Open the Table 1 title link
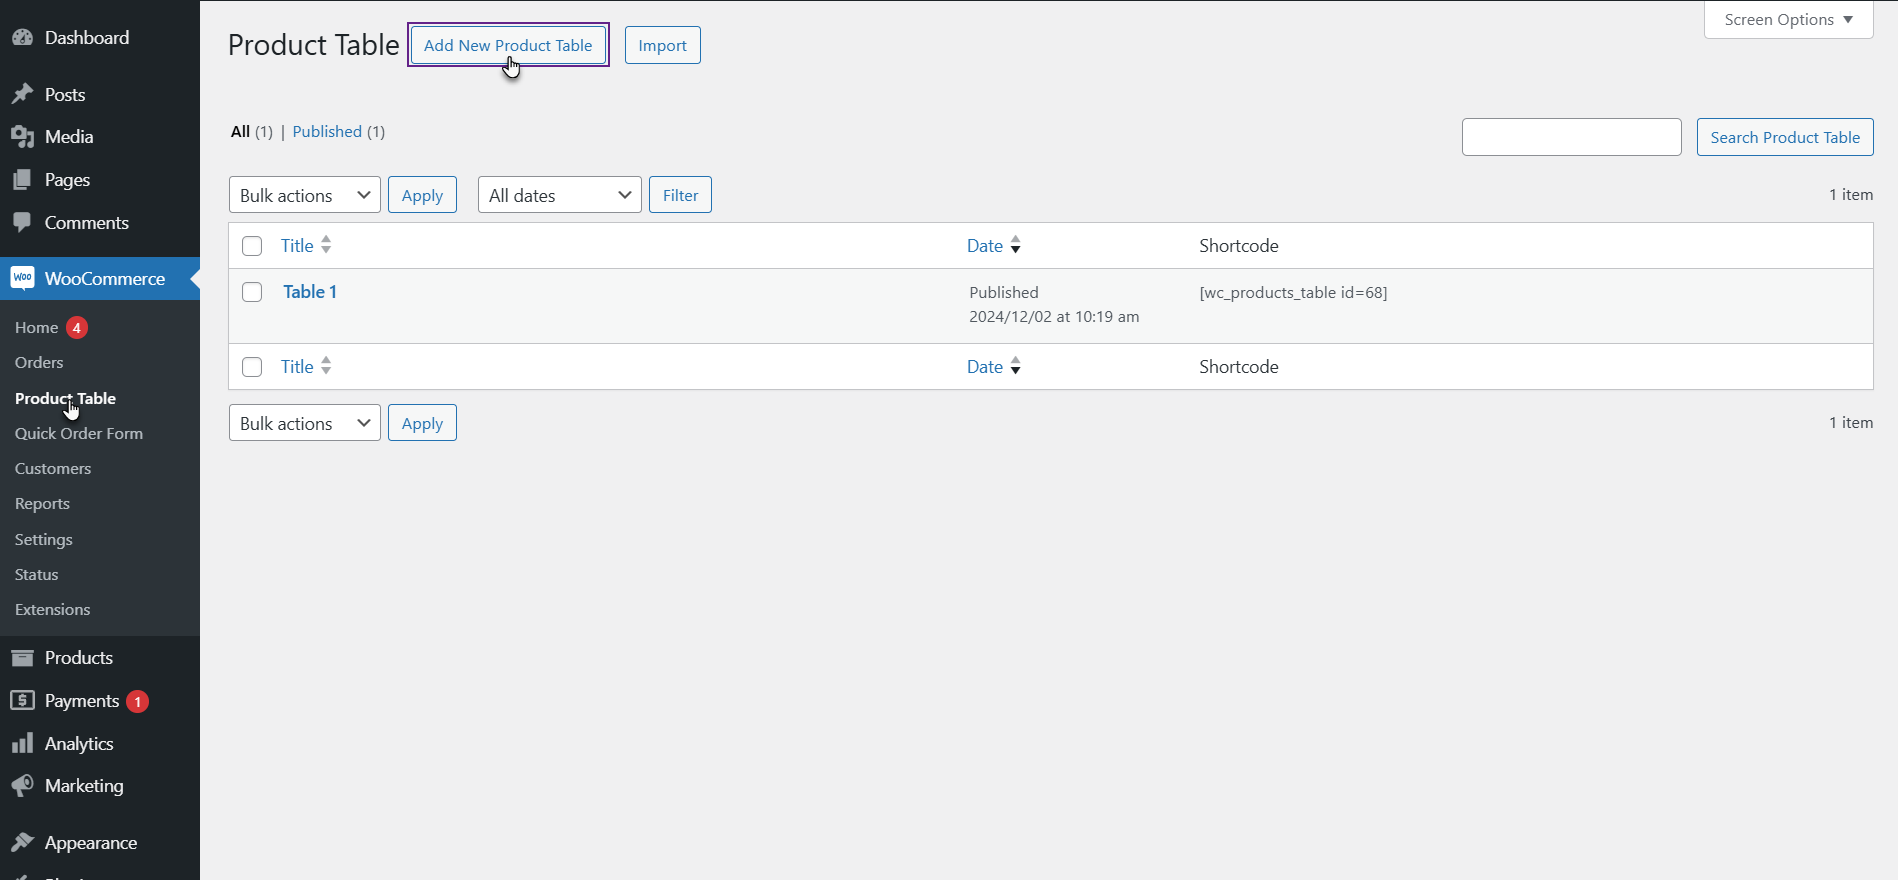The width and height of the screenshot is (1898, 880). pyautogui.click(x=310, y=292)
